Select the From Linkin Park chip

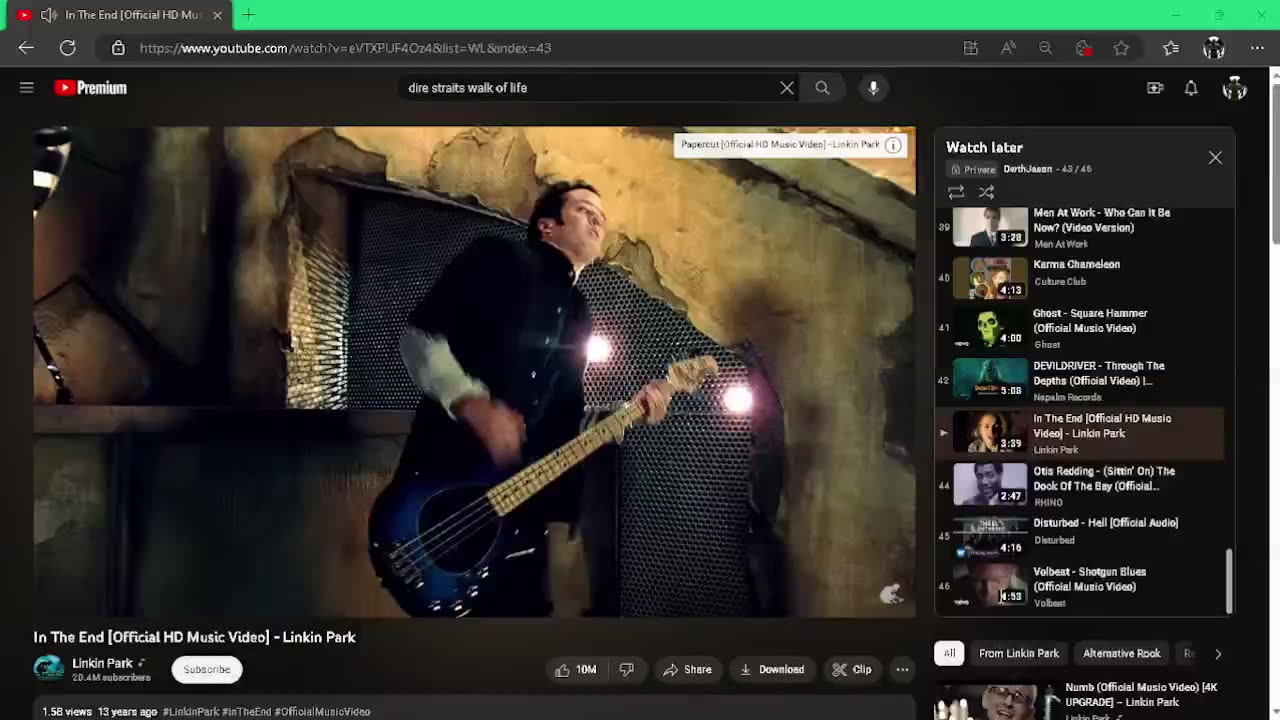[1018, 653]
